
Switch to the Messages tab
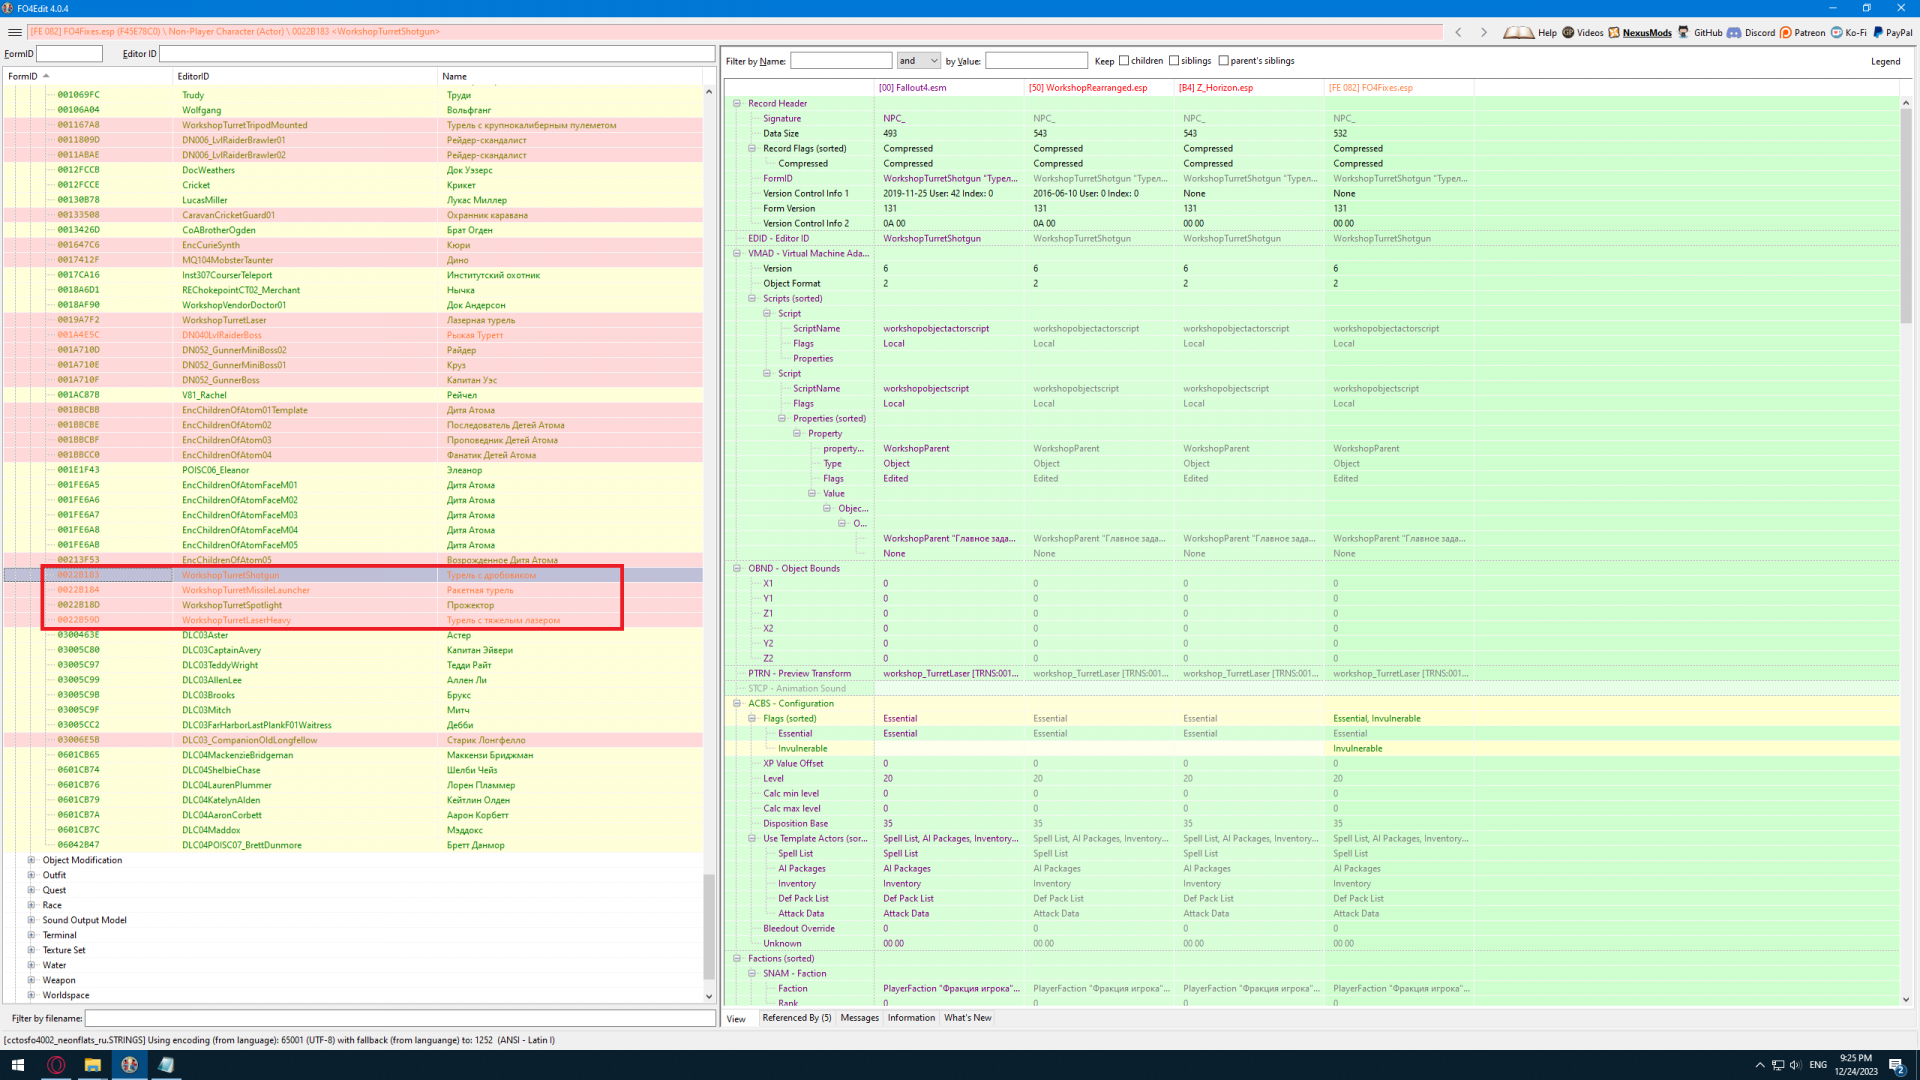click(859, 1018)
